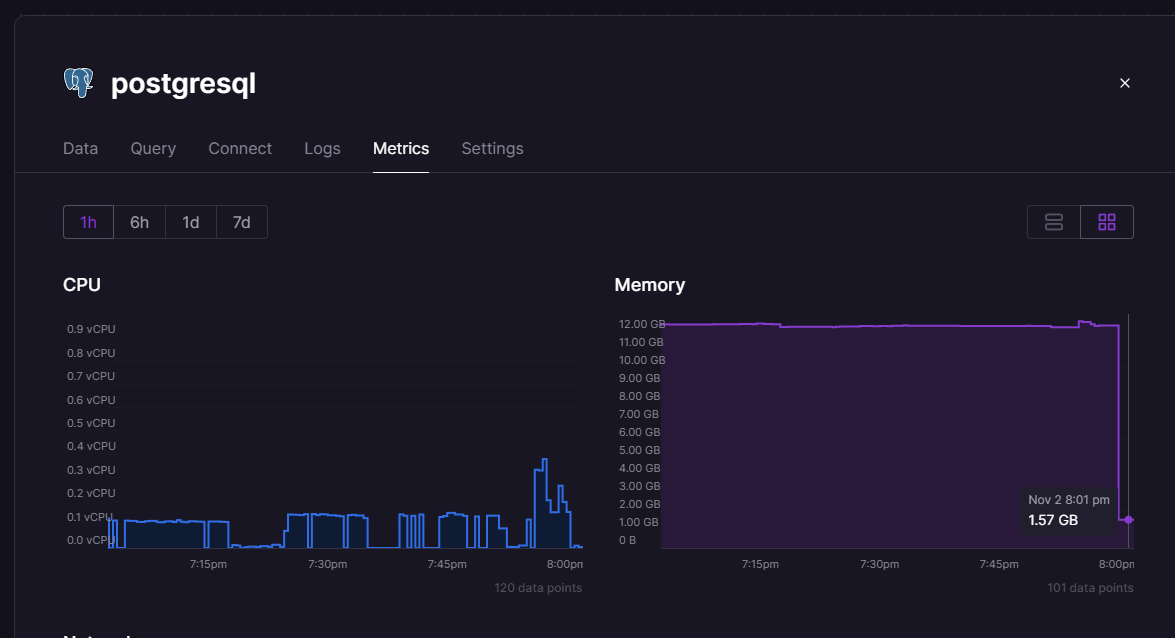This screenshot has width=1175, height=638.
Task: Click the CPU chart title
Action: [81, 284]
